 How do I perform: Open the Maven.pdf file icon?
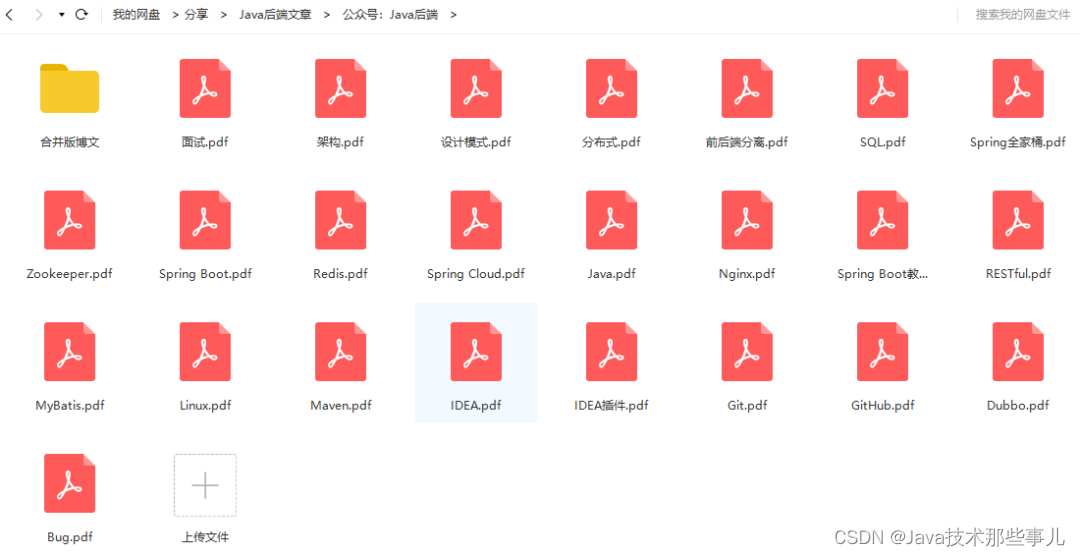[340, 351]
